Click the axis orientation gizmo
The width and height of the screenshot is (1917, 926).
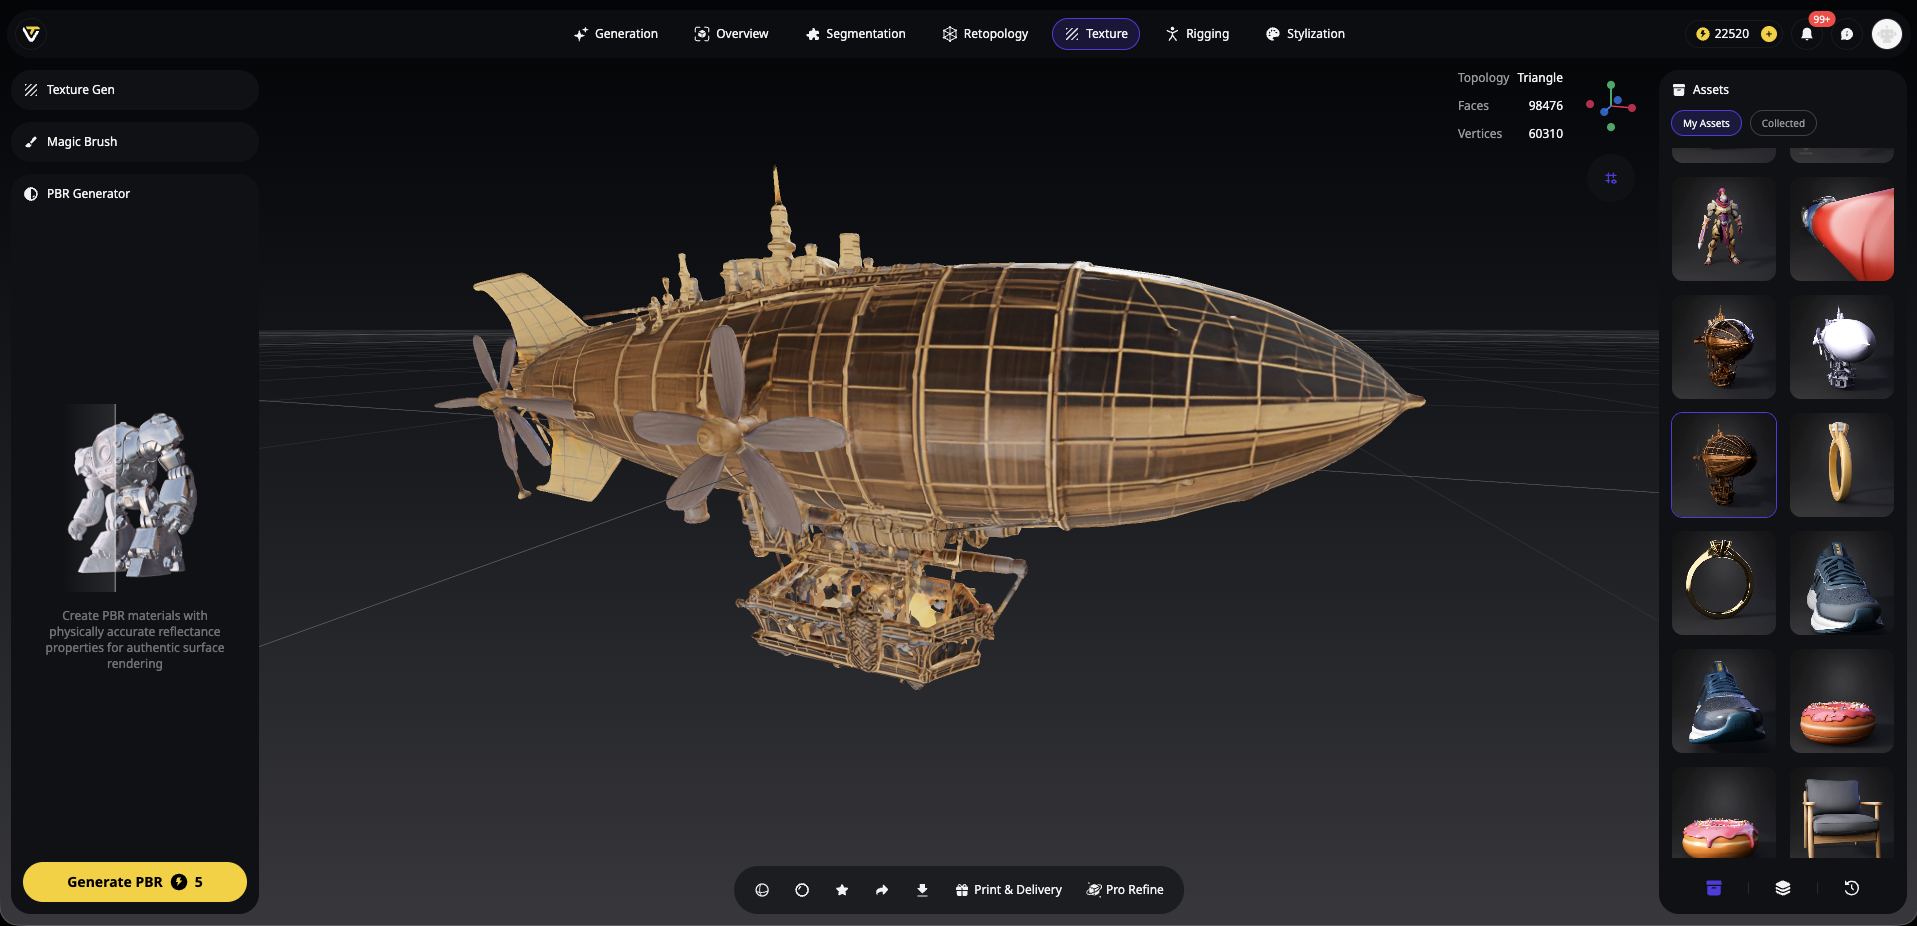point(1611,104)
